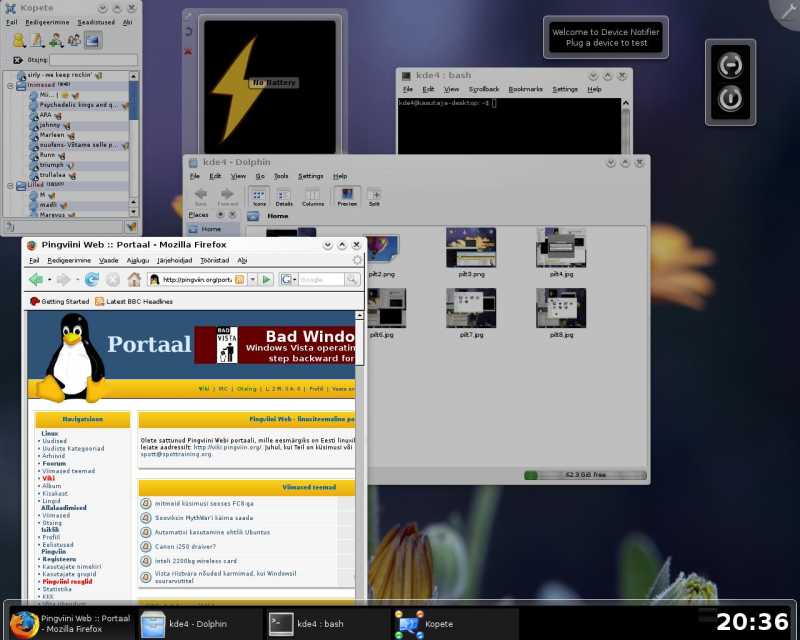Switch Dolphin to Details view
The width and height of the screenshot is (800, 640).
coord(284,197)
